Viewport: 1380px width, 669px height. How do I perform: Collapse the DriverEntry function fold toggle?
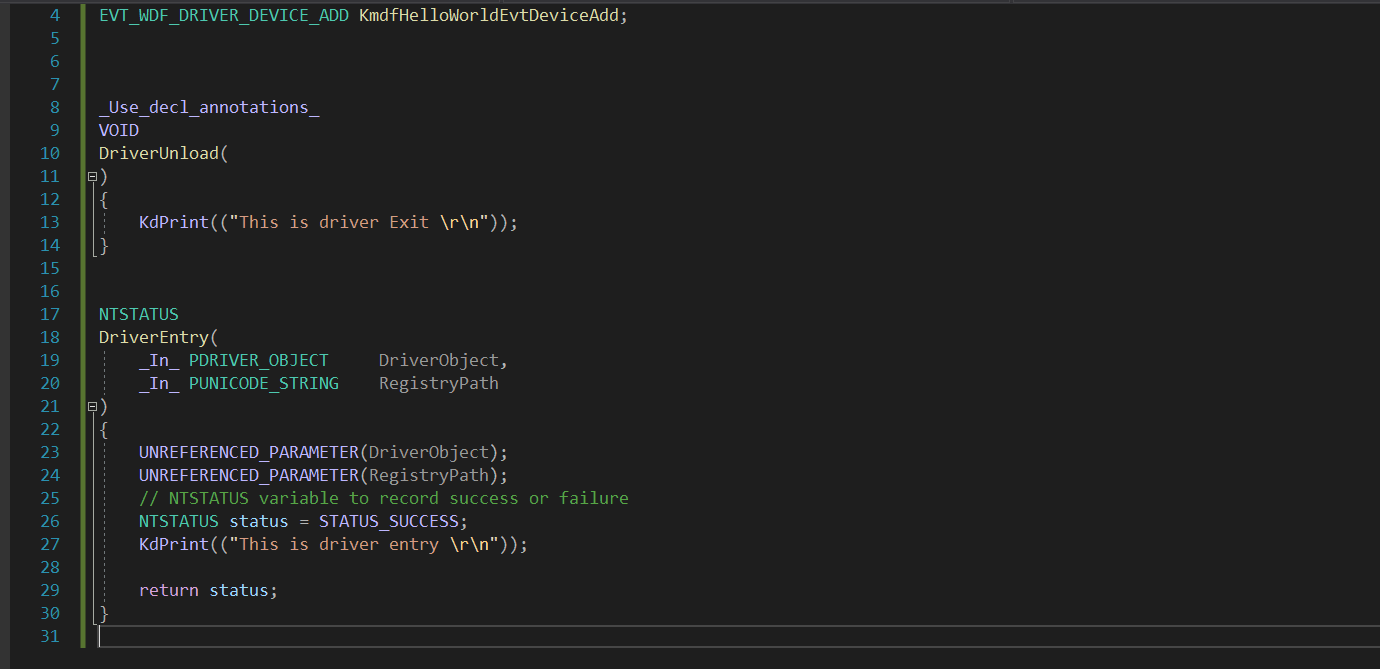click(x=92, y=407)
